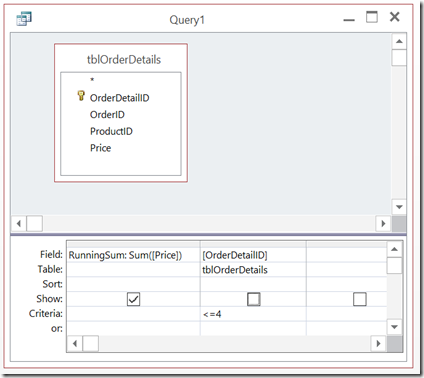The height and width of the screenshot is (378, 424).
Task: Click the upper pane scroll up arrow
Action: click(399, 41)
